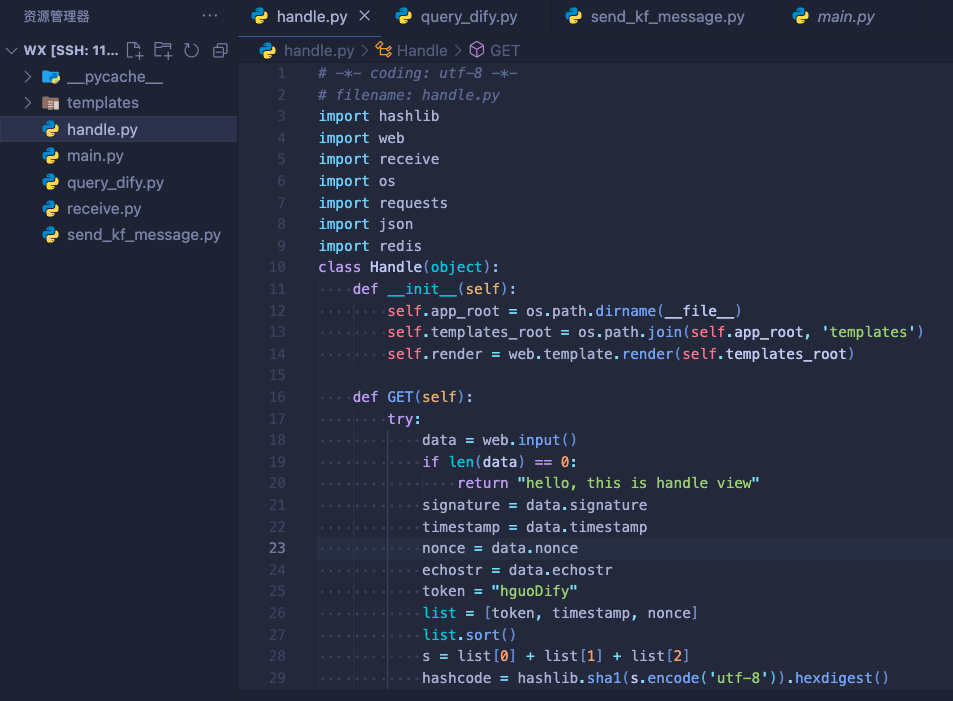
Task: Click the Handle class icon in breadcrumb
Action: click(x=383, y=50)
